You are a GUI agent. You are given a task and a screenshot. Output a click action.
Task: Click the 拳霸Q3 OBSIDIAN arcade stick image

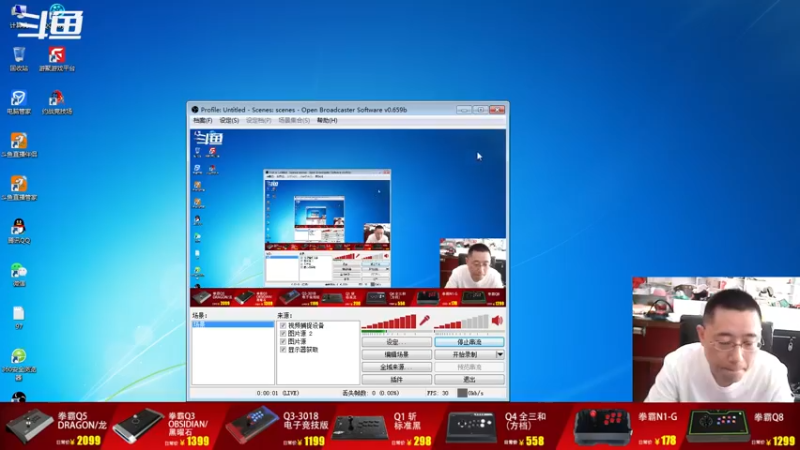click(138, 426)
